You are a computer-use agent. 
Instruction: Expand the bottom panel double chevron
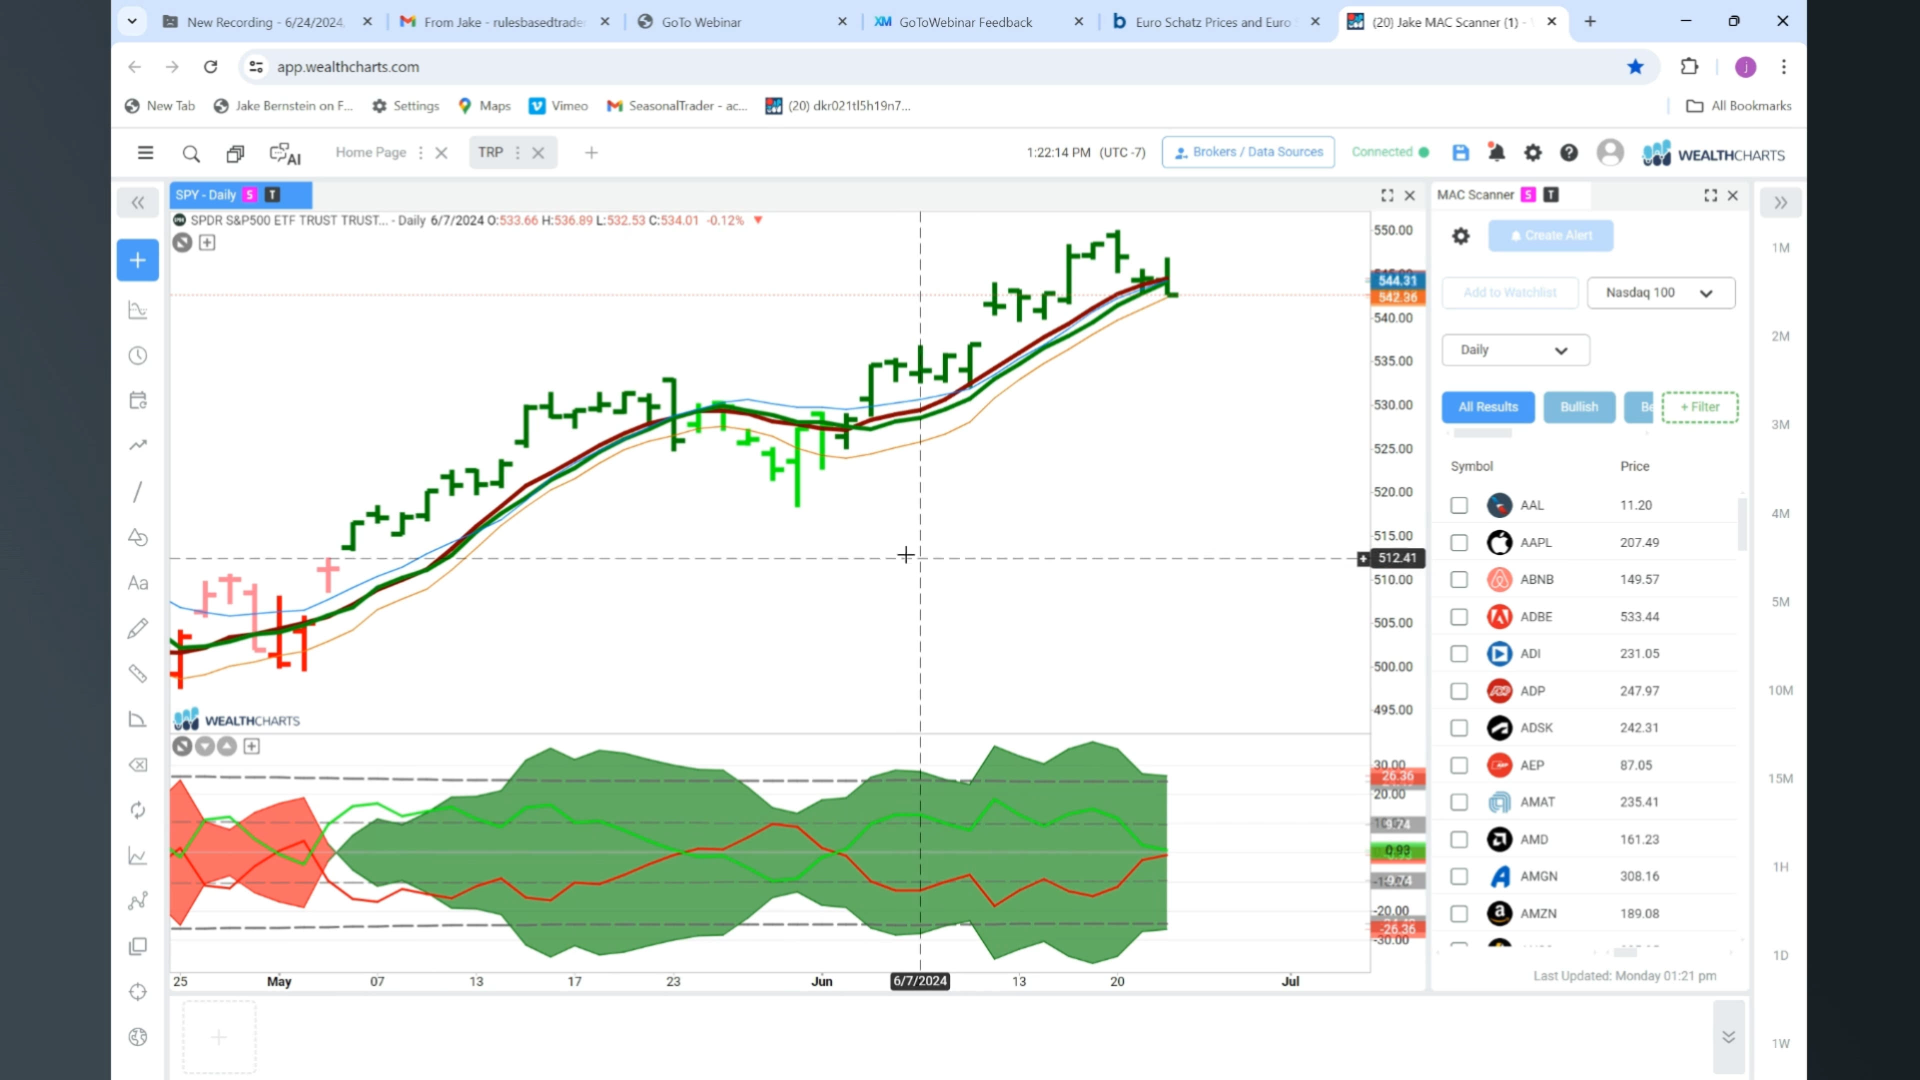[x=1728, y=1038]
